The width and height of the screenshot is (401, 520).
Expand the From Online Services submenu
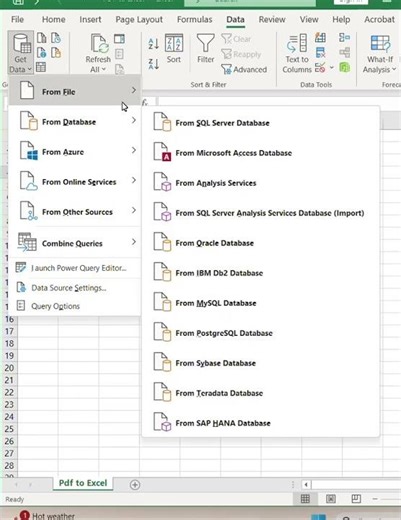click(x=75, y=181)
